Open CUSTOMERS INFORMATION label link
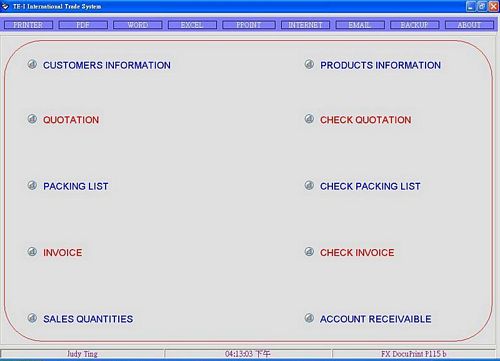 (x=107, y=65)
